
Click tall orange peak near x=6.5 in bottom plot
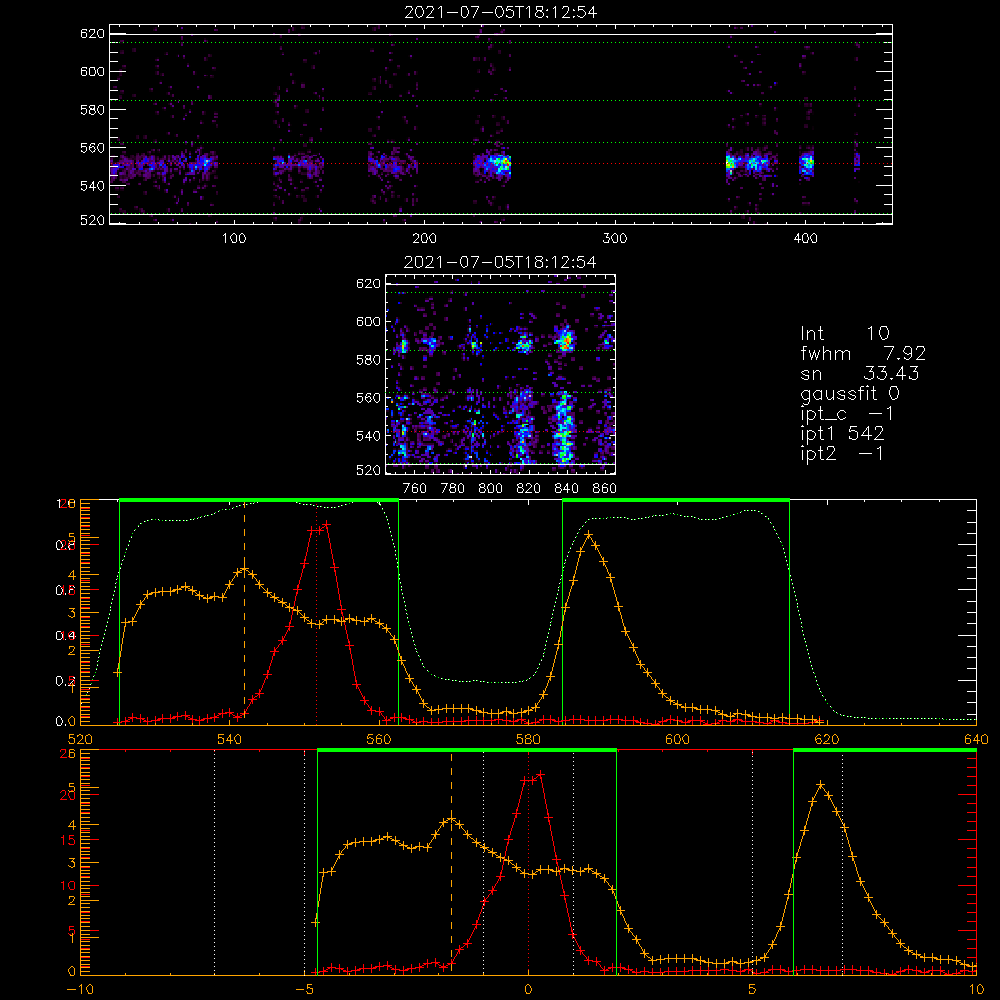click(821, 784)
